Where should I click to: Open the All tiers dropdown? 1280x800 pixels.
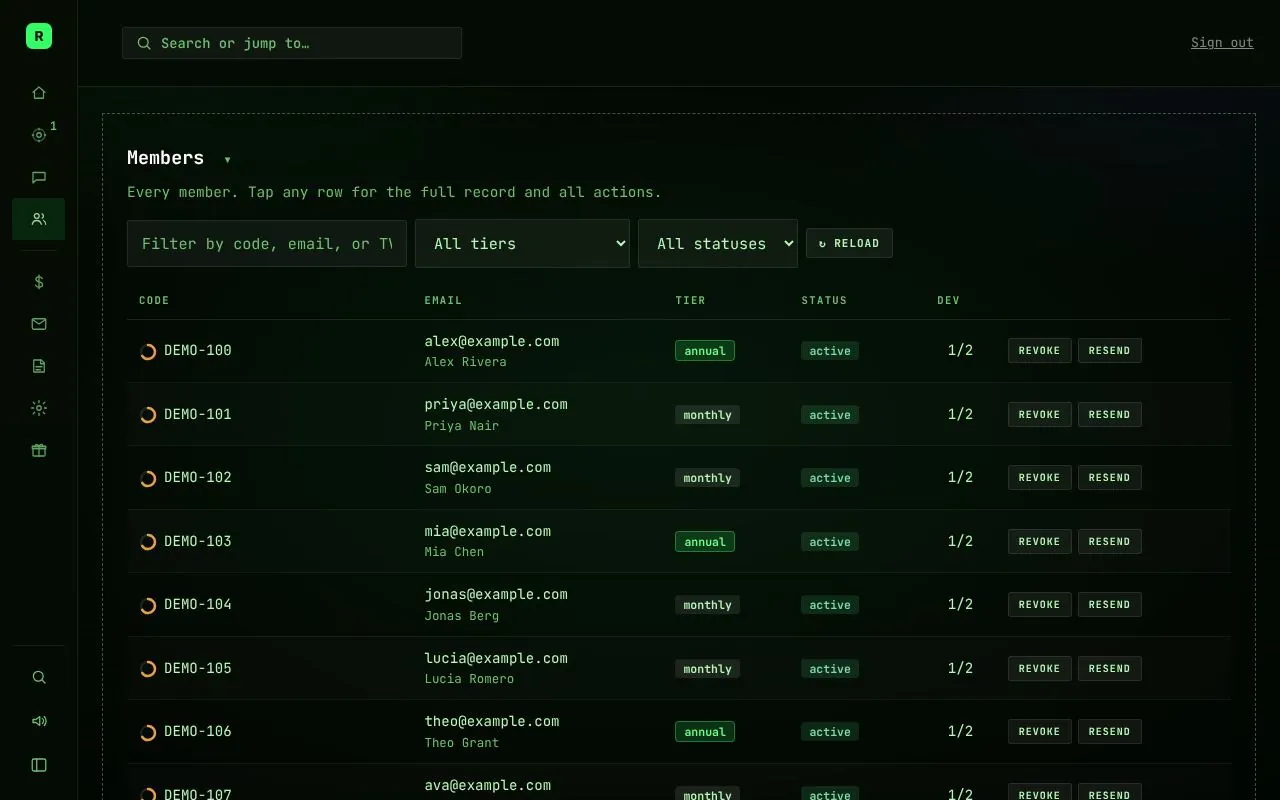tap(522, 243)
